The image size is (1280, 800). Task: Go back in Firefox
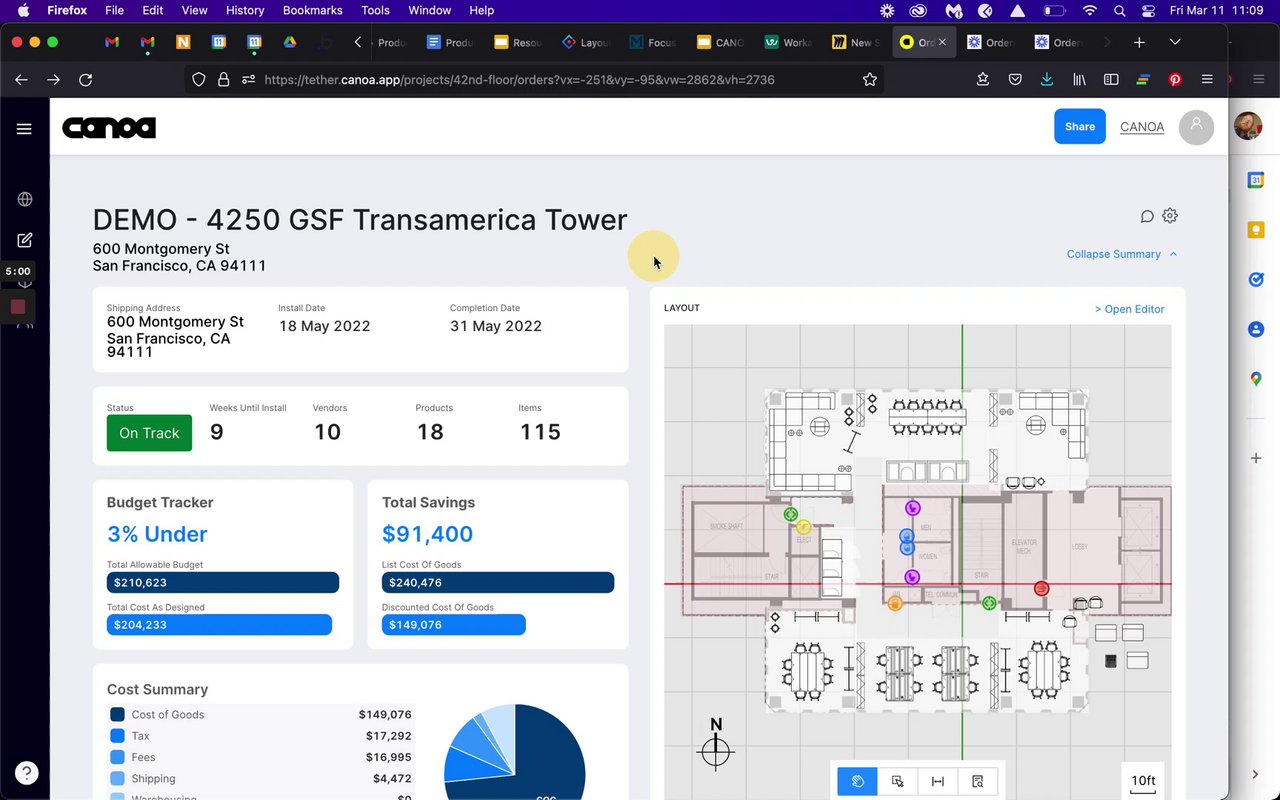22,80
